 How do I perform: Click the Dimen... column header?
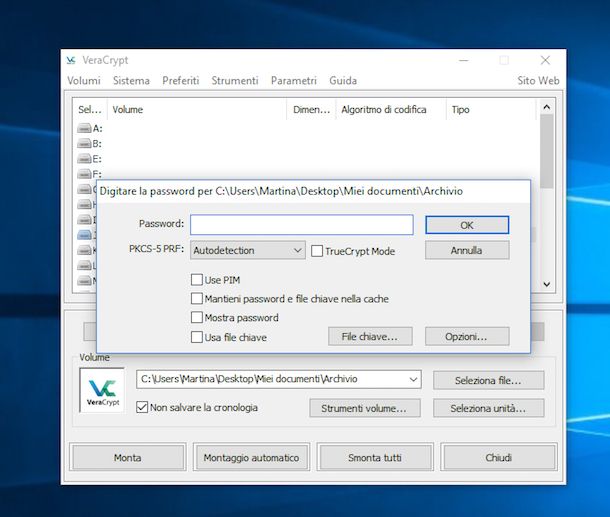pyautogui.click(x=311, y=110)
